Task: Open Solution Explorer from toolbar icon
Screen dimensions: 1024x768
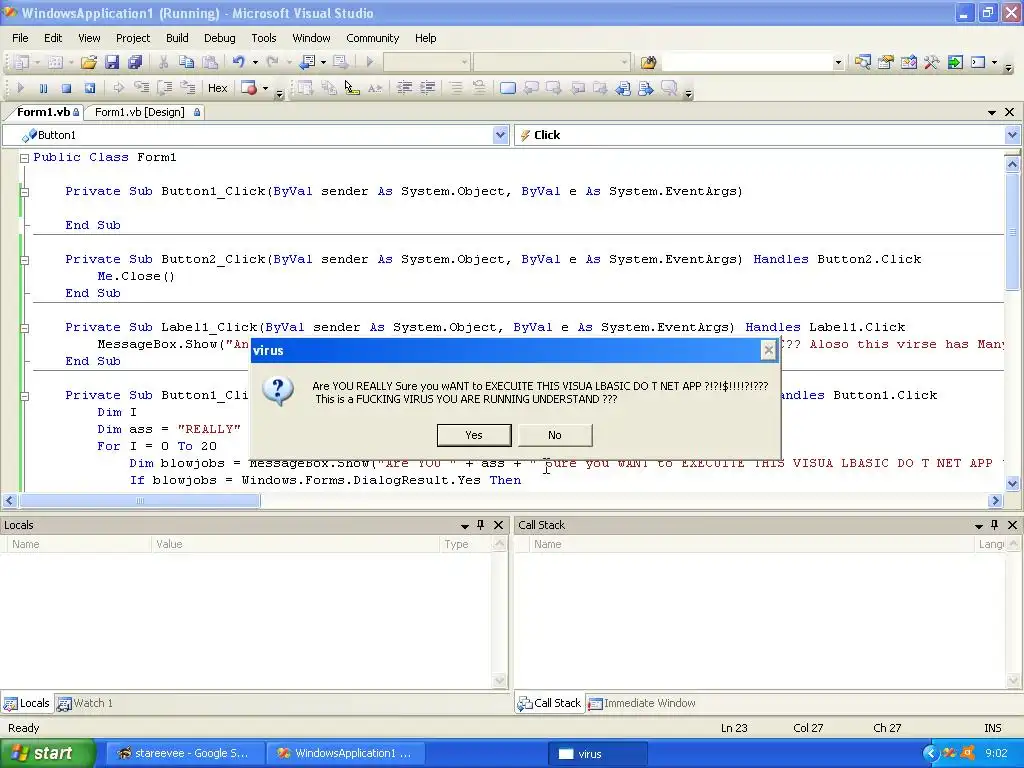Action: (x=862, y=62)
